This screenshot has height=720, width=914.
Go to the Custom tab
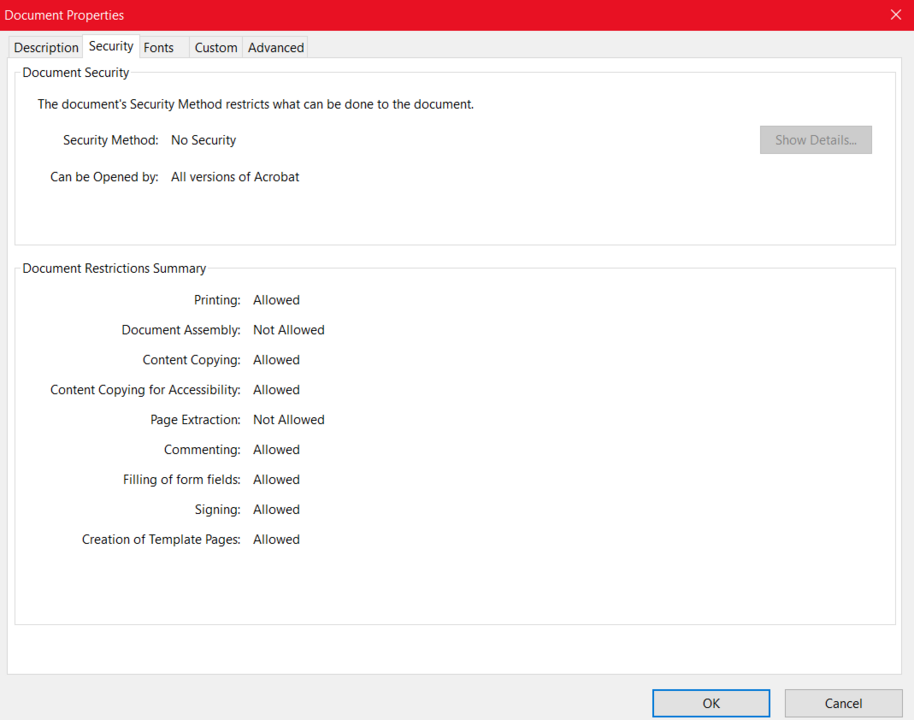coord(216,48)
